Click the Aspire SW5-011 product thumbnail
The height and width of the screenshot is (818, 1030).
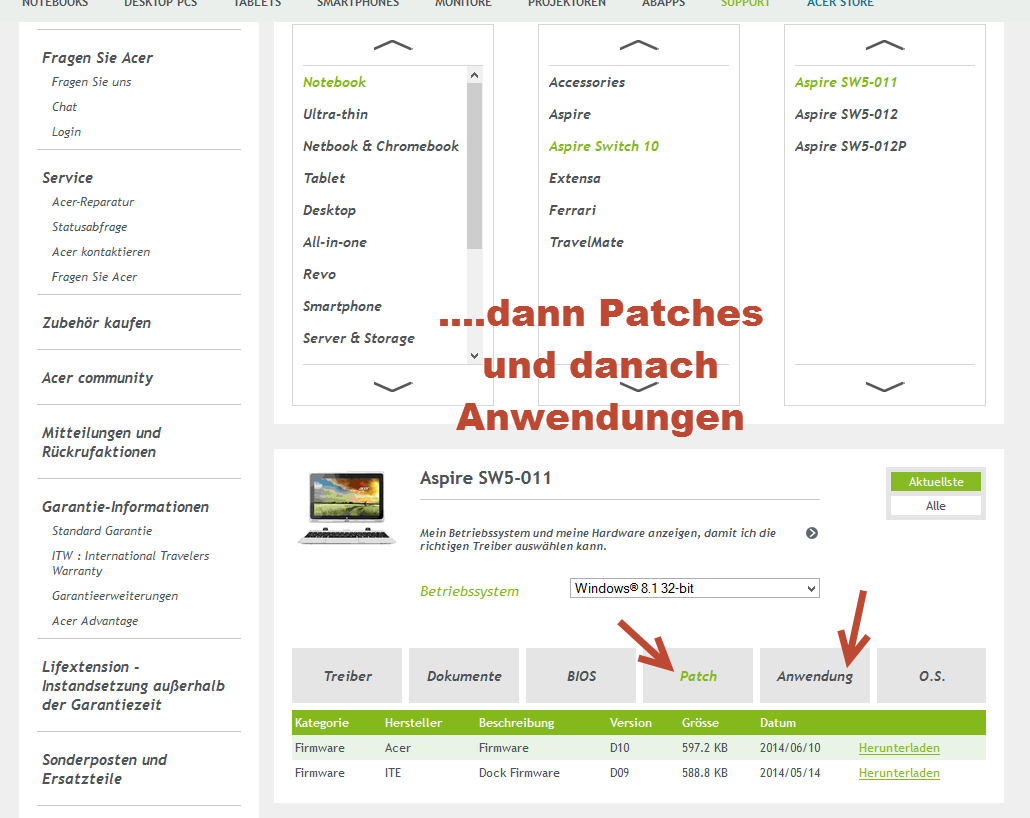tap(347, 508)
